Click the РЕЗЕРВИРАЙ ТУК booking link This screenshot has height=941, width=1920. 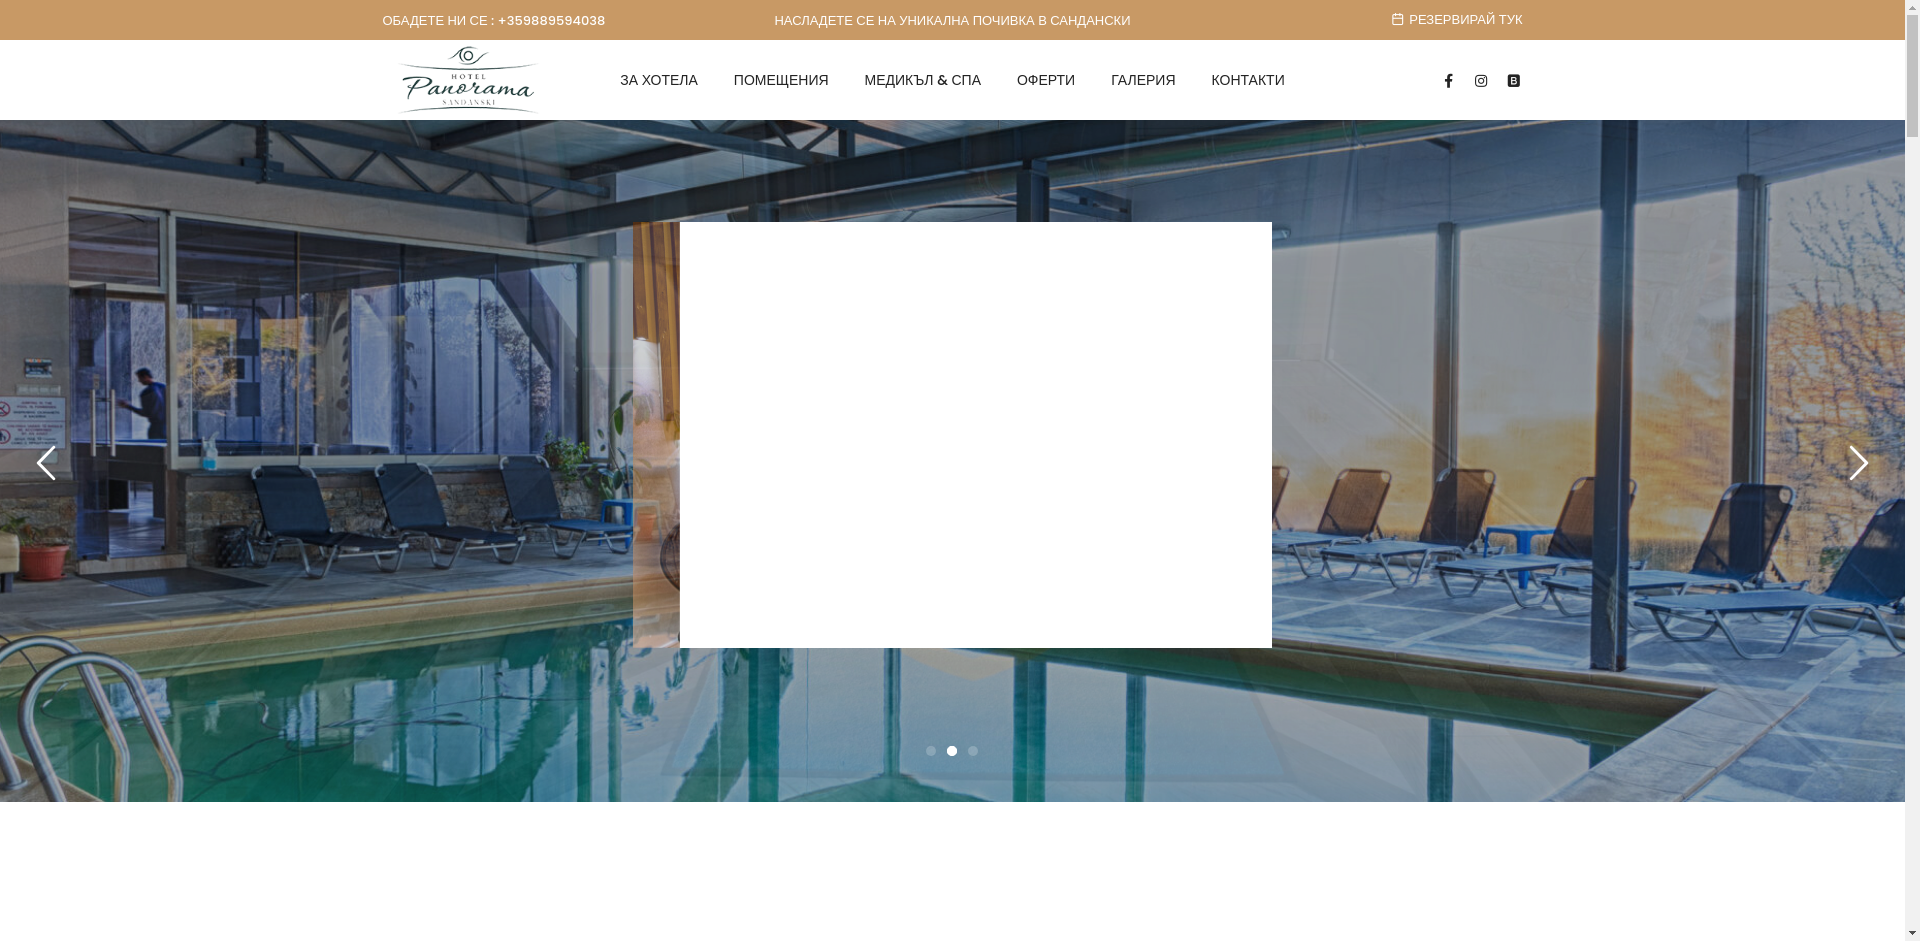pos(1465,20)
